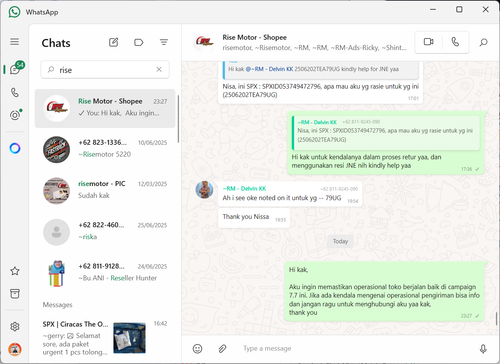
Task: Start a new chat with compose icon
Action: click(113, 42)
